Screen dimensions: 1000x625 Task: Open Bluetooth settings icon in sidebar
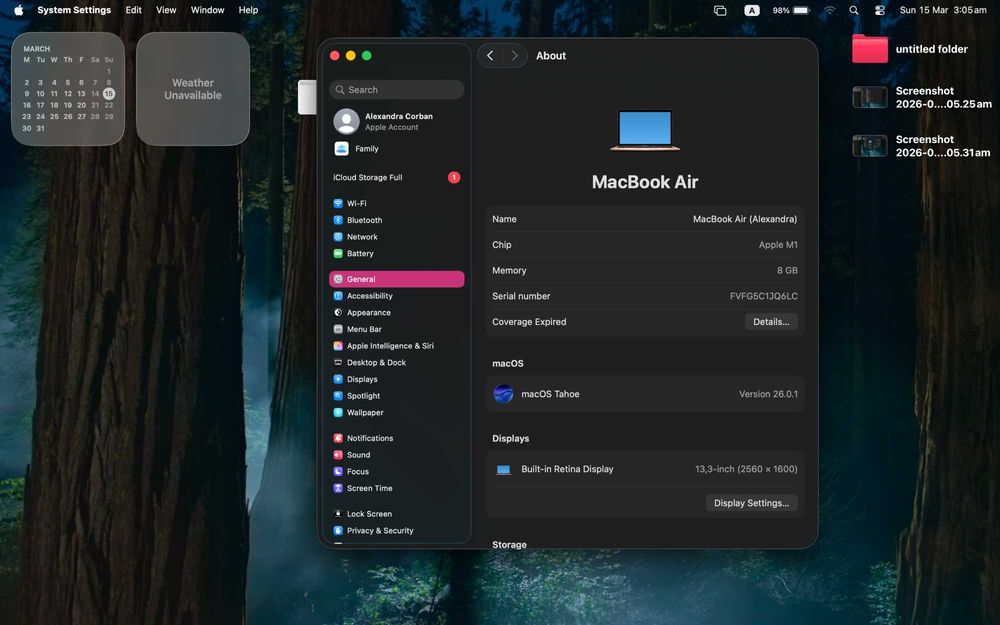click(x=338, y=220)
